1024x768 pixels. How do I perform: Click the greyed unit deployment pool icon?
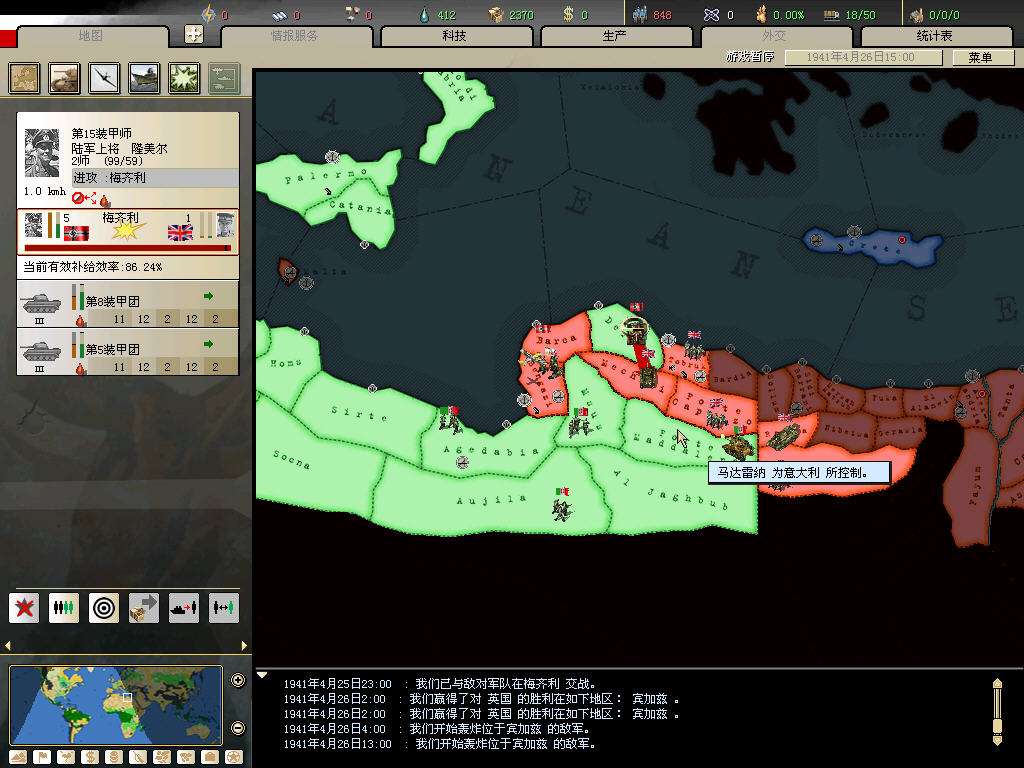click(224, 78)
